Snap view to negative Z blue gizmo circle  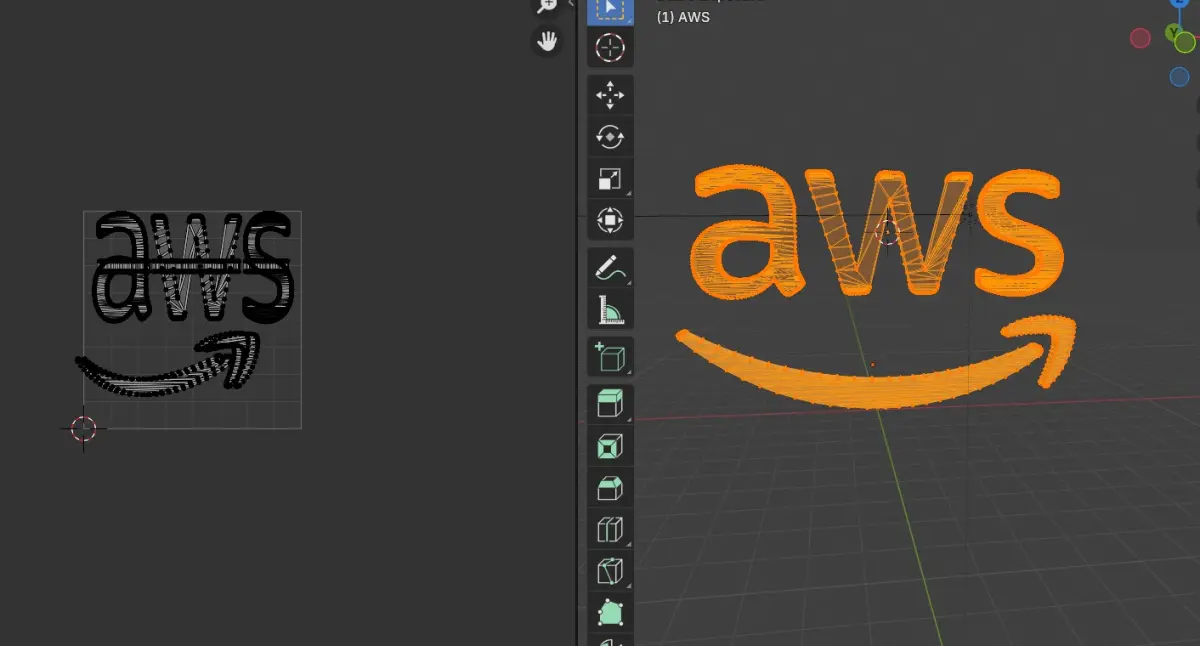[1179, 77]
